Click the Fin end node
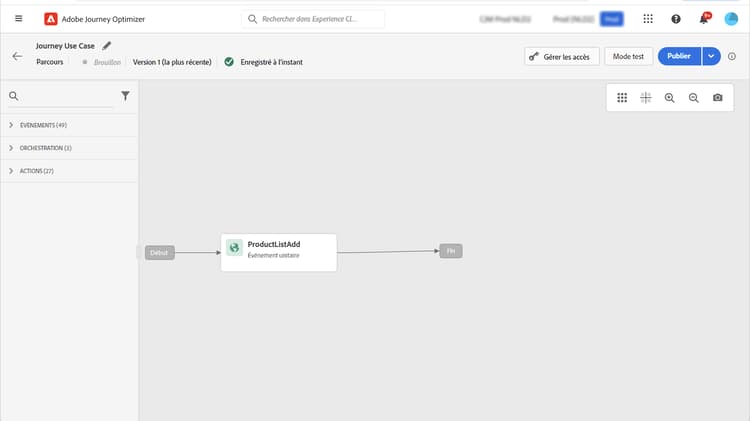 point(451,251)
